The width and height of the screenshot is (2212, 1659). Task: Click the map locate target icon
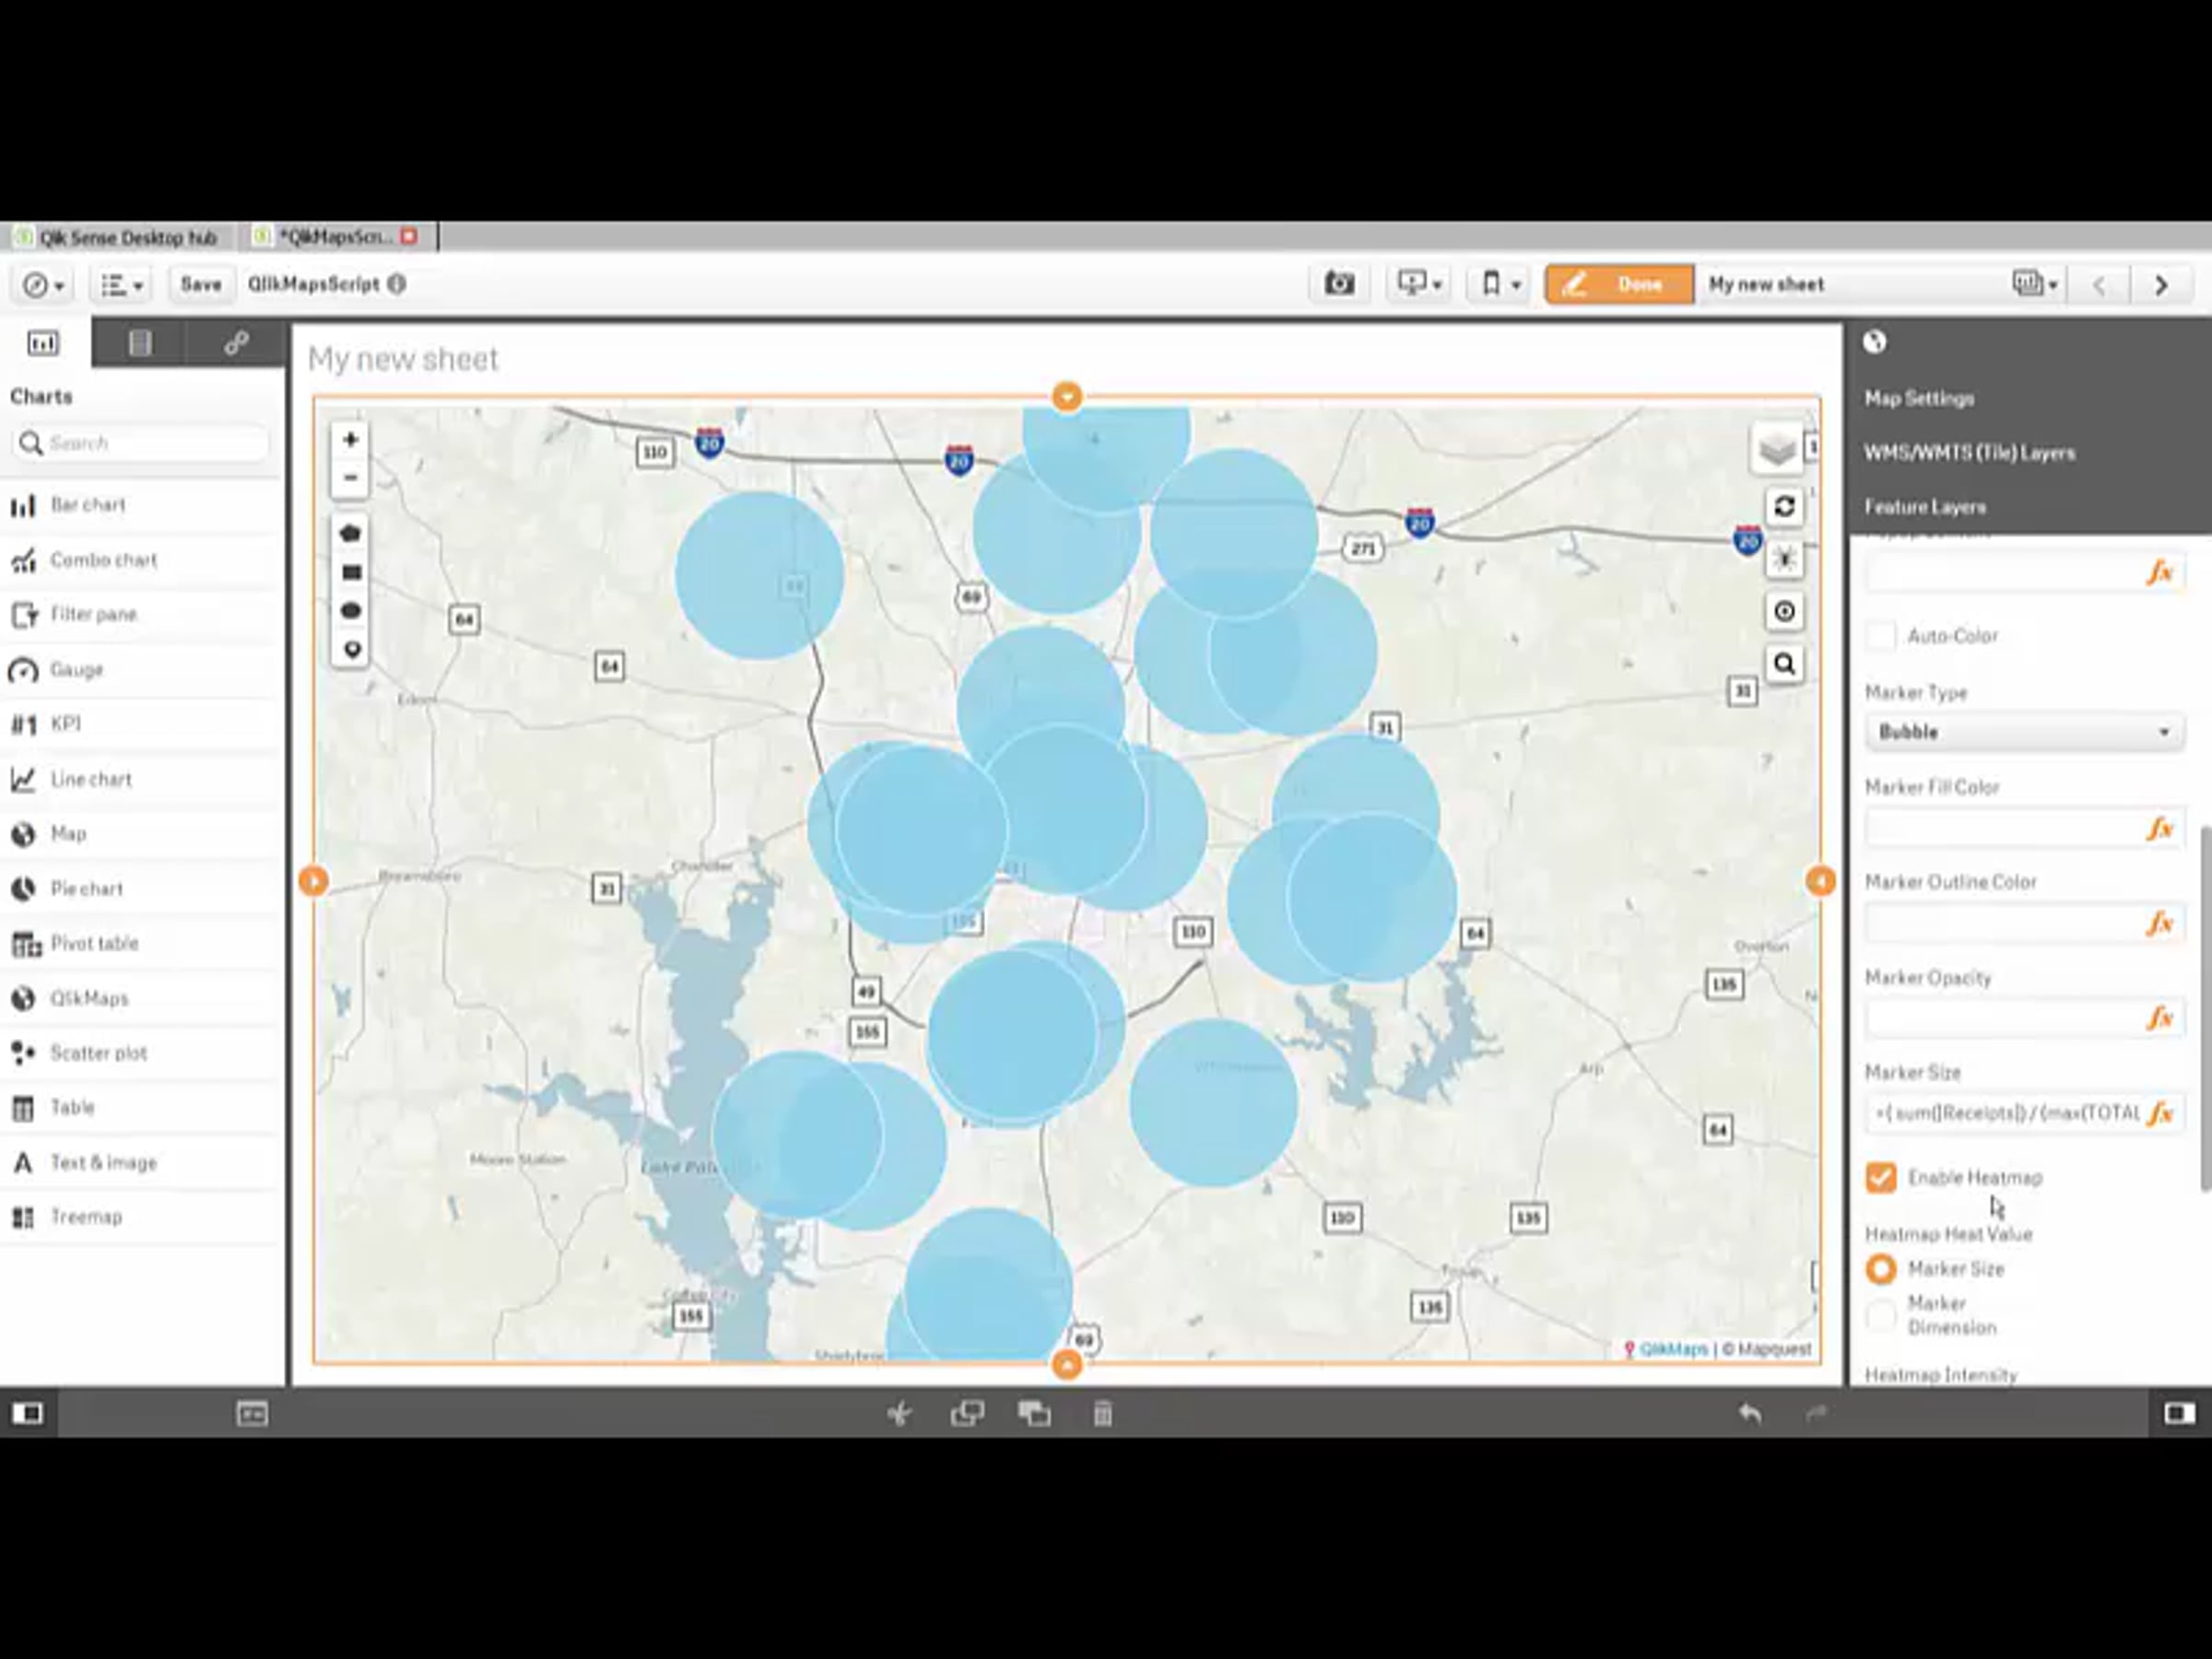(x=1784, y=611)
